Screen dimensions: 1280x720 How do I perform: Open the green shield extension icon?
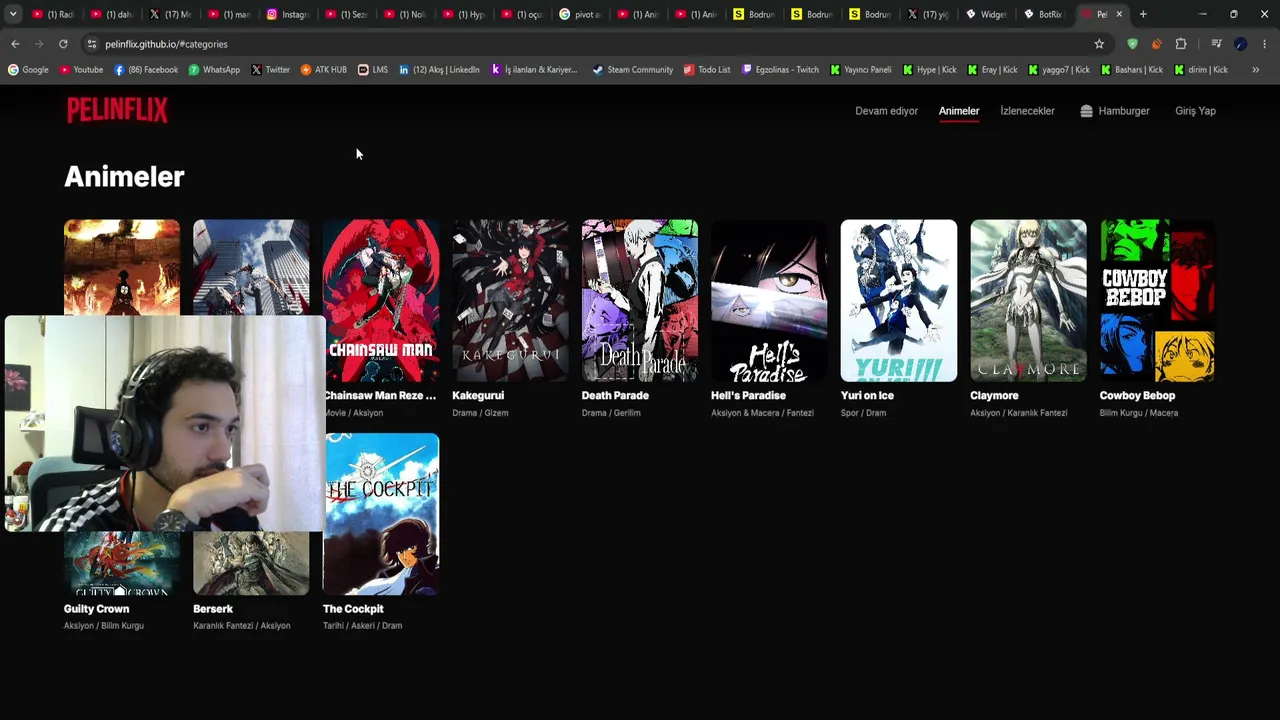1132,44
